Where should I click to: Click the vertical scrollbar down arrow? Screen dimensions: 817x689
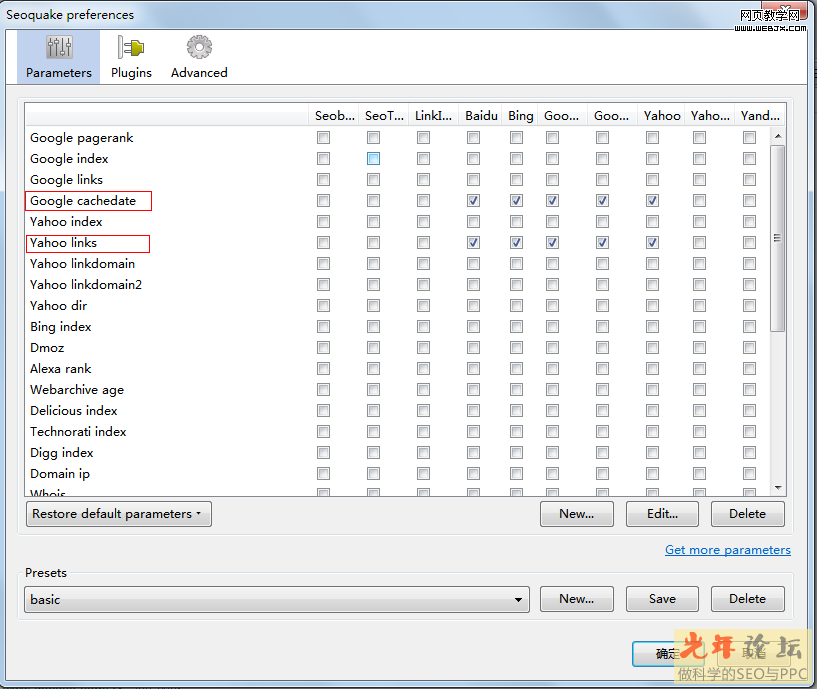(779, 487)
